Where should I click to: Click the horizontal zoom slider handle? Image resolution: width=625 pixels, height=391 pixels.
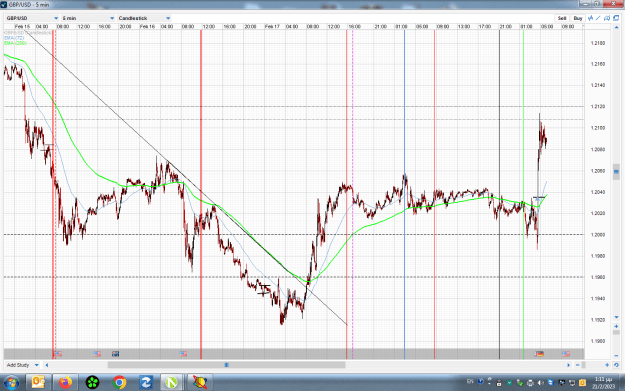point(584,365)
